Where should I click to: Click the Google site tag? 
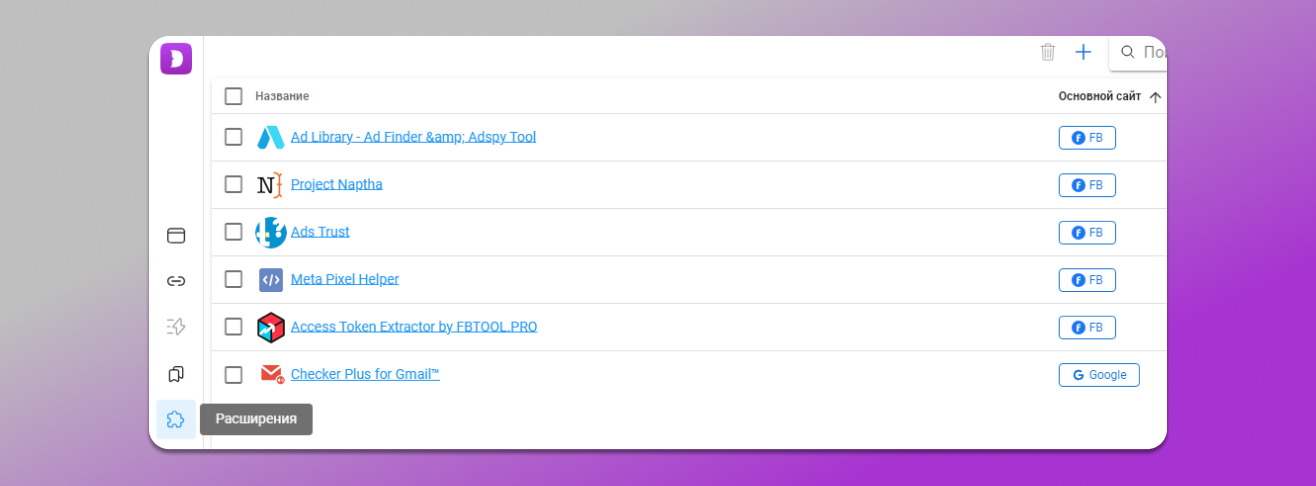pos(1098,375)
